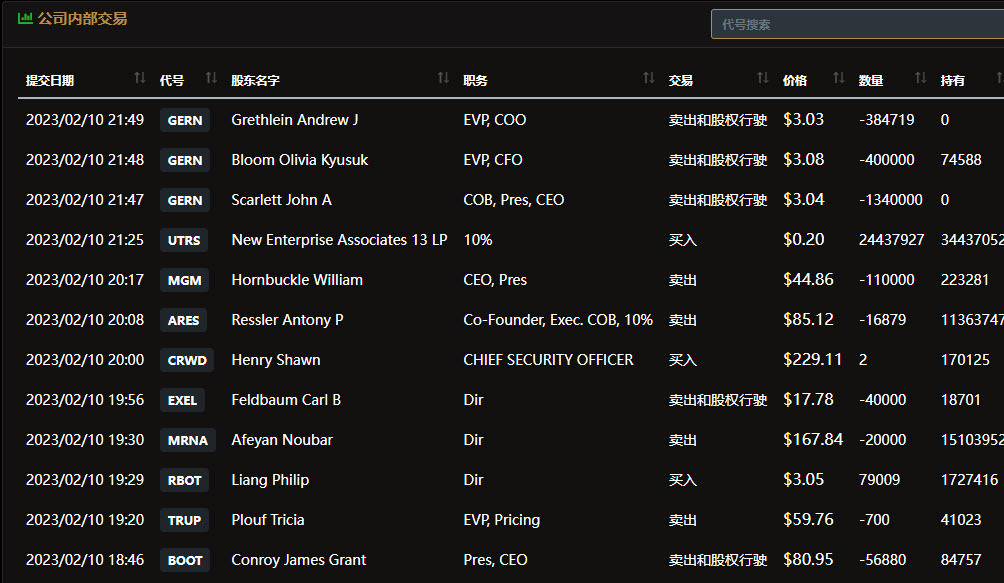This screenshot has height=583, width=1004.
Task: Select shareholder name Grethlein Andrew J
Action: [x=295, y=120]
